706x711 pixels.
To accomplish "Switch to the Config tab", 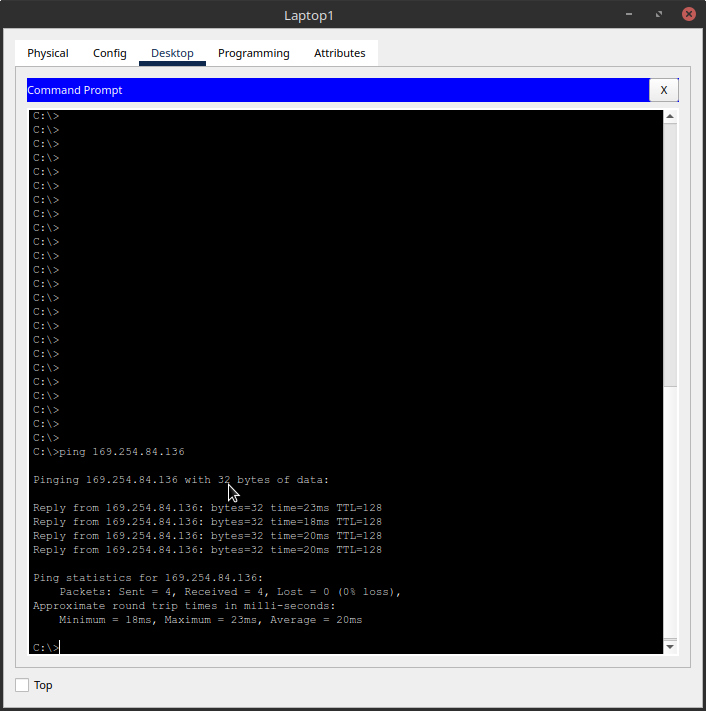I will 109,53.
